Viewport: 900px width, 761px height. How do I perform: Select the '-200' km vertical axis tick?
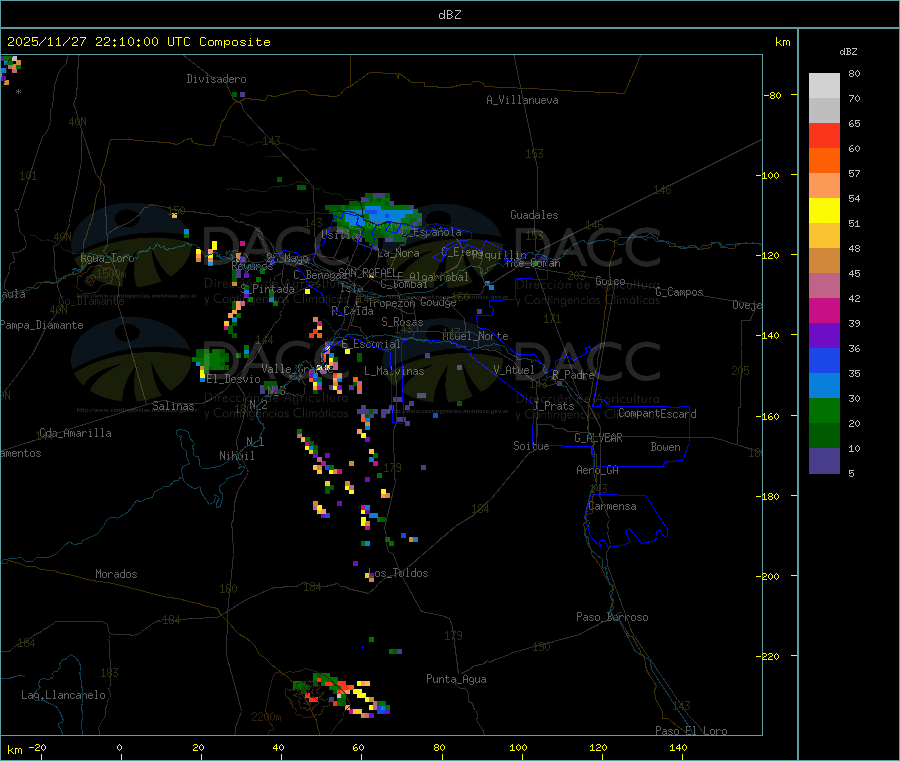pyautogui.click(x=767, y=576)
